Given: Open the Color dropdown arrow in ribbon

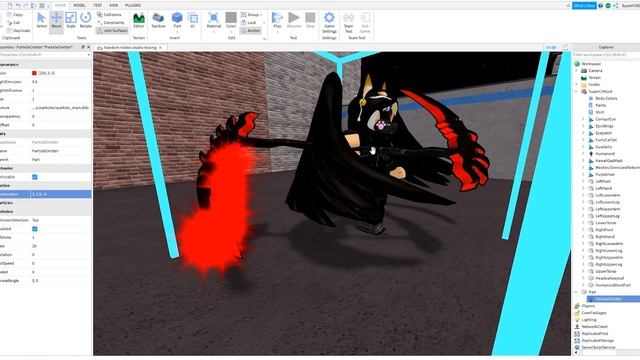Looking at the screenshot, I should pos(231,31).
